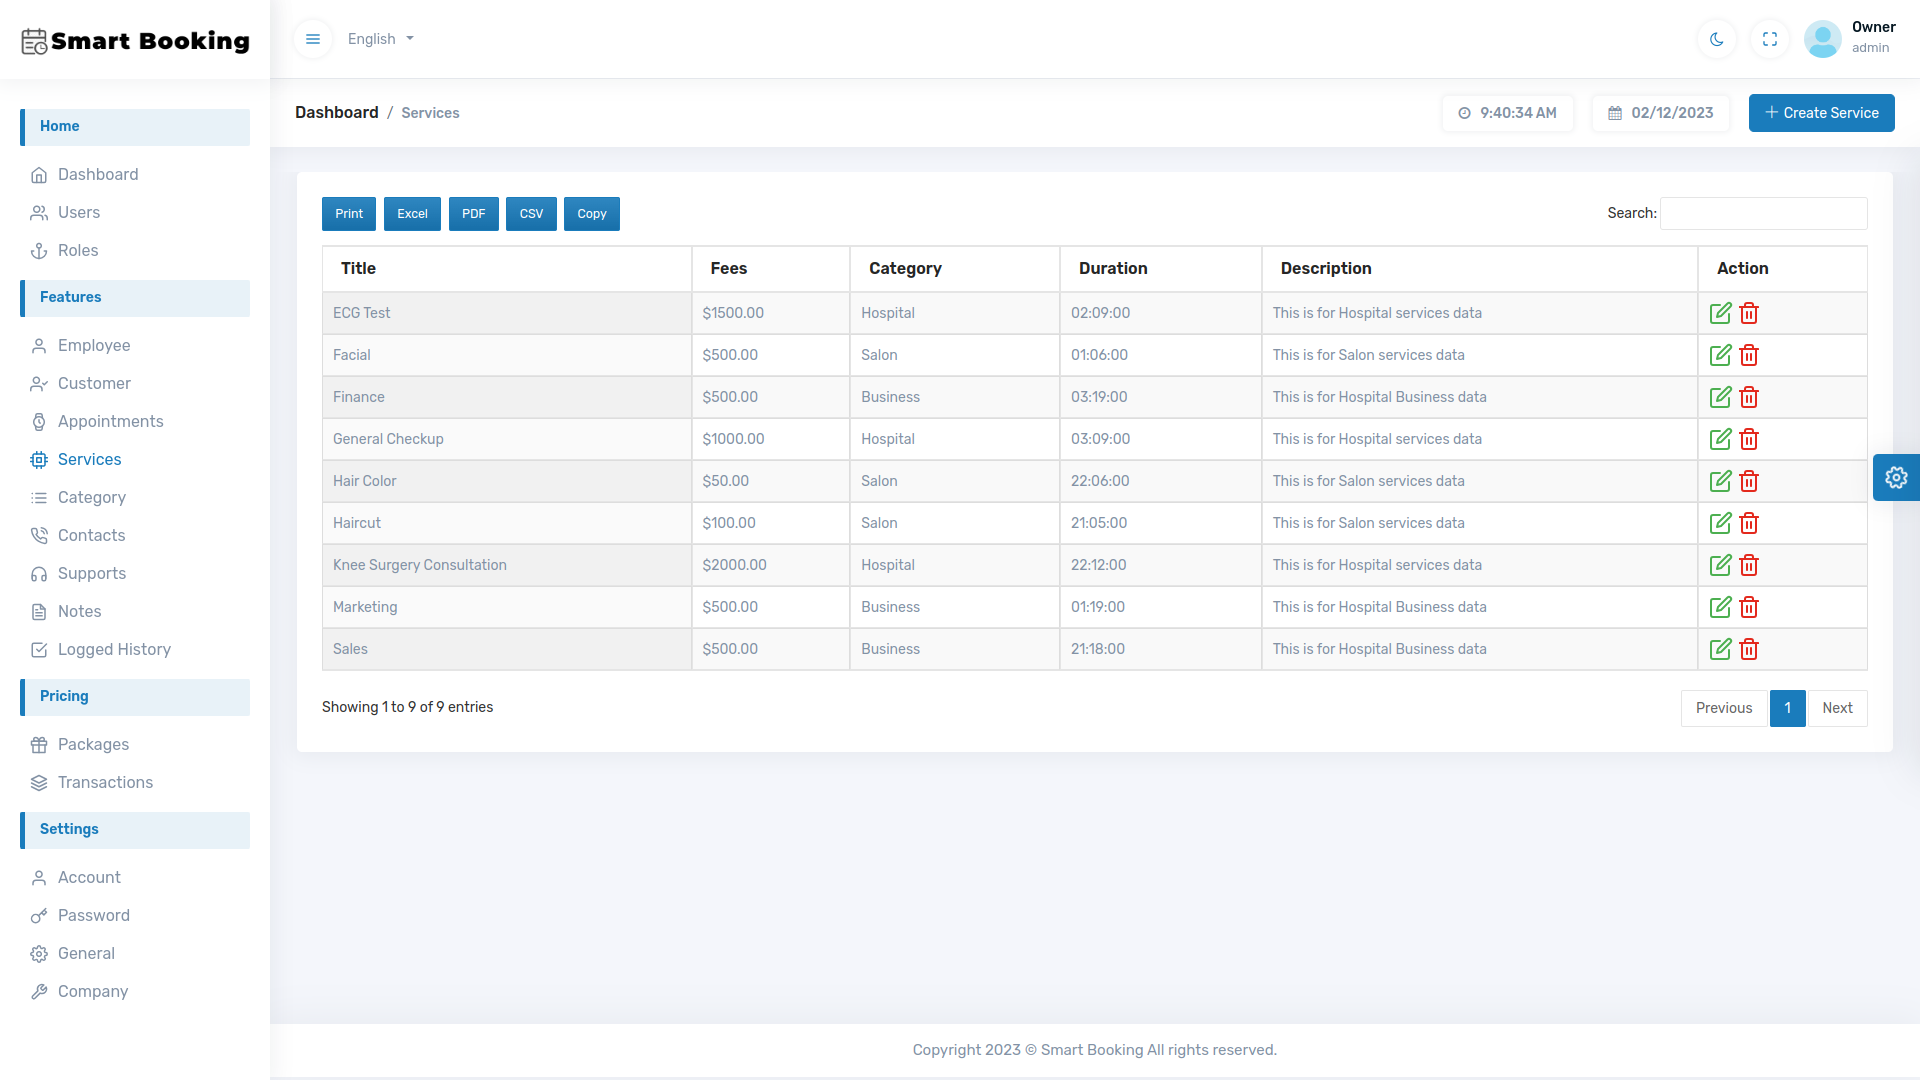Open the English language dropdown
The width and height of the screenshot is (1920, 1080).
[x=380, y=39]
